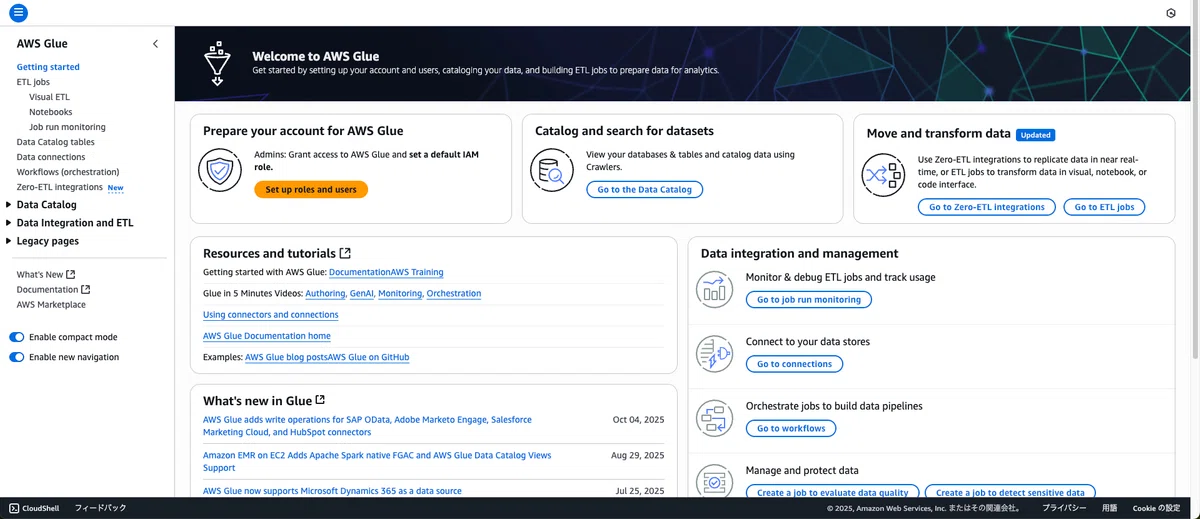Click Create a job to detect sensitive data
Viewport: 1200px width, 519px height.
(x=1010, y=492)
